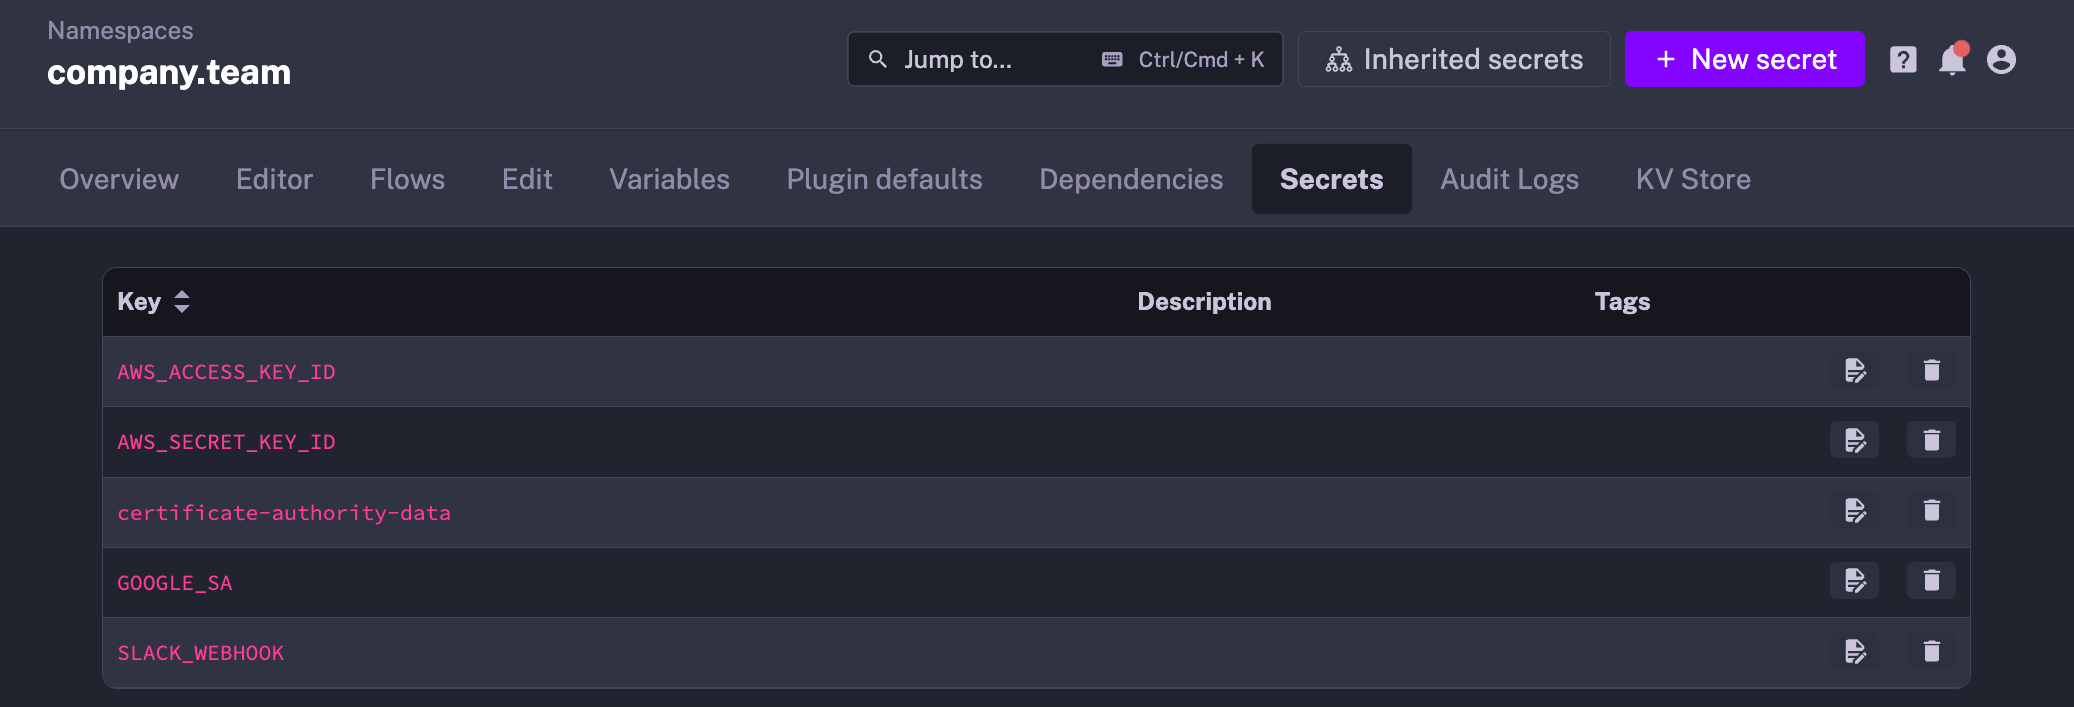2074x707 pixels.
Task: Open the KV Store tab
Action: (1692, 179)
